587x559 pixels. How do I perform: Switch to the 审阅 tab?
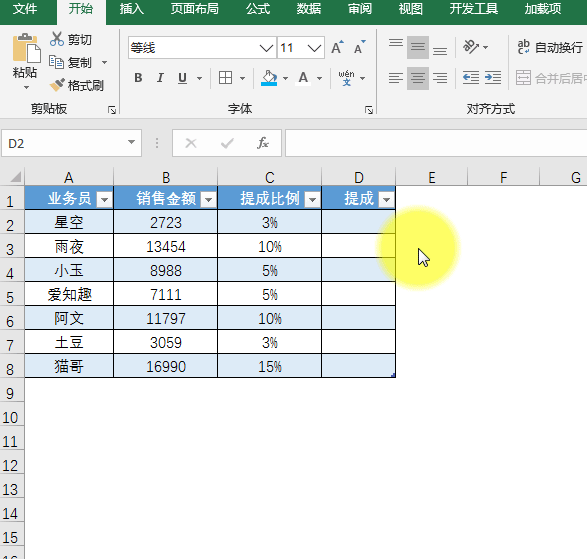pyautogui.click(x=360, y=9)
